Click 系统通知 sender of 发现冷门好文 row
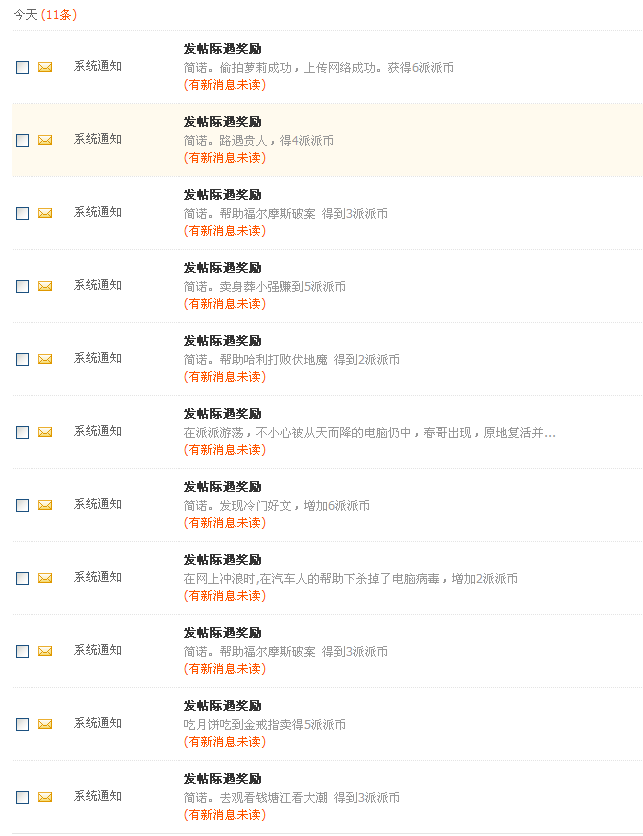Image resolution: width=643 pixels, height=836 pixels. [98, 504]
